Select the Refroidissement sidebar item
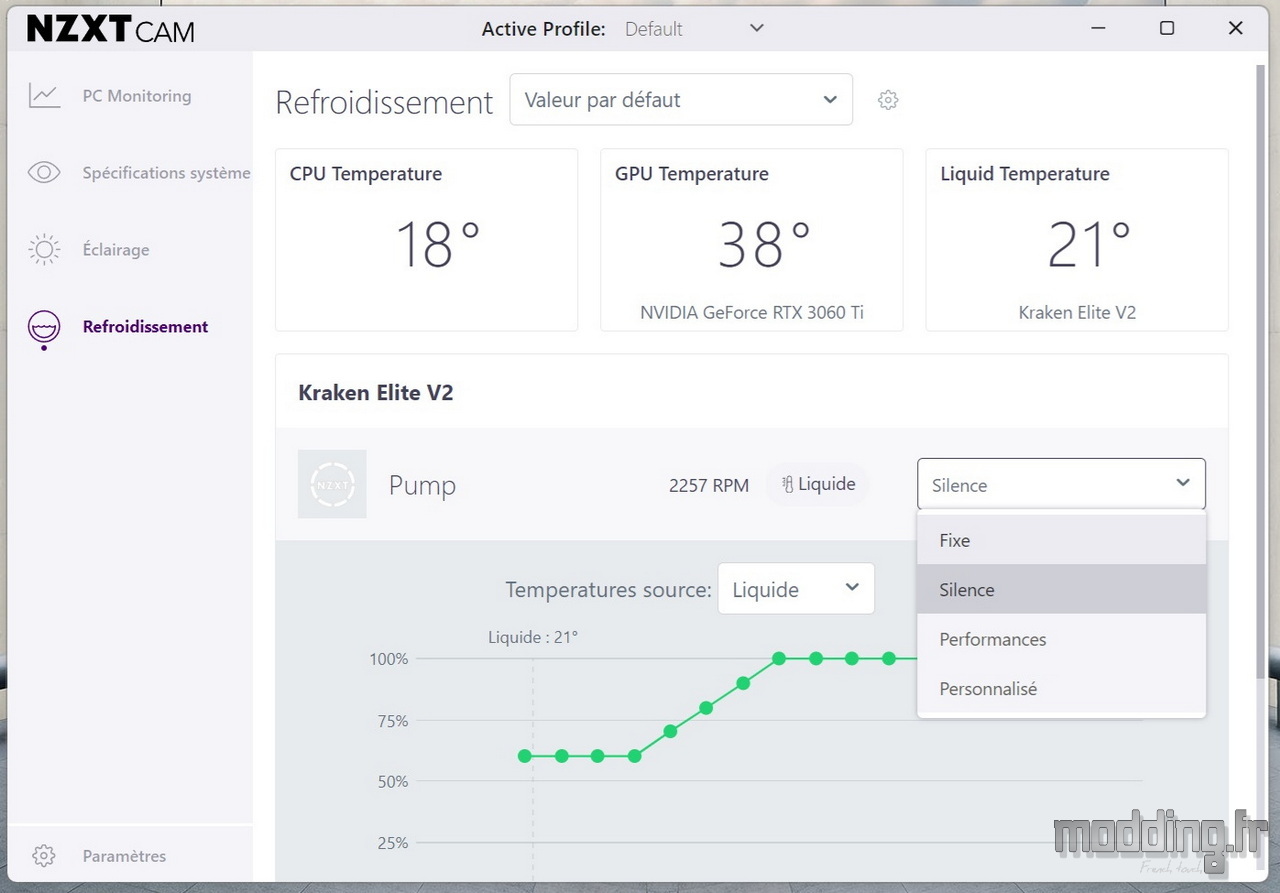Screen dimensions: 1280x893 [x=146, y=327]
